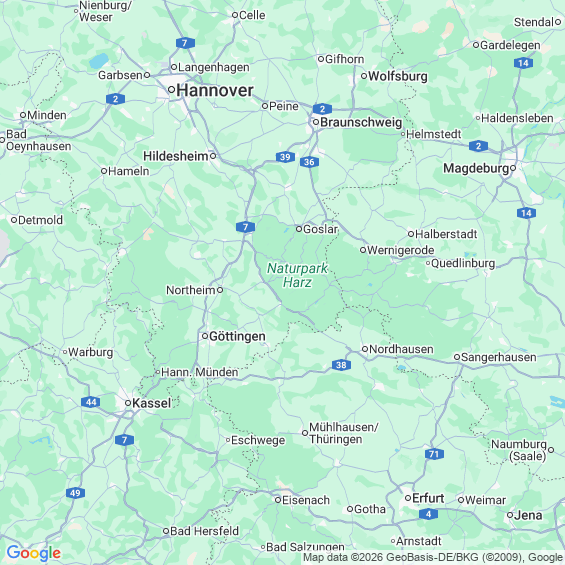
Task: Click the Kassel city label
Action: (151, 403)
